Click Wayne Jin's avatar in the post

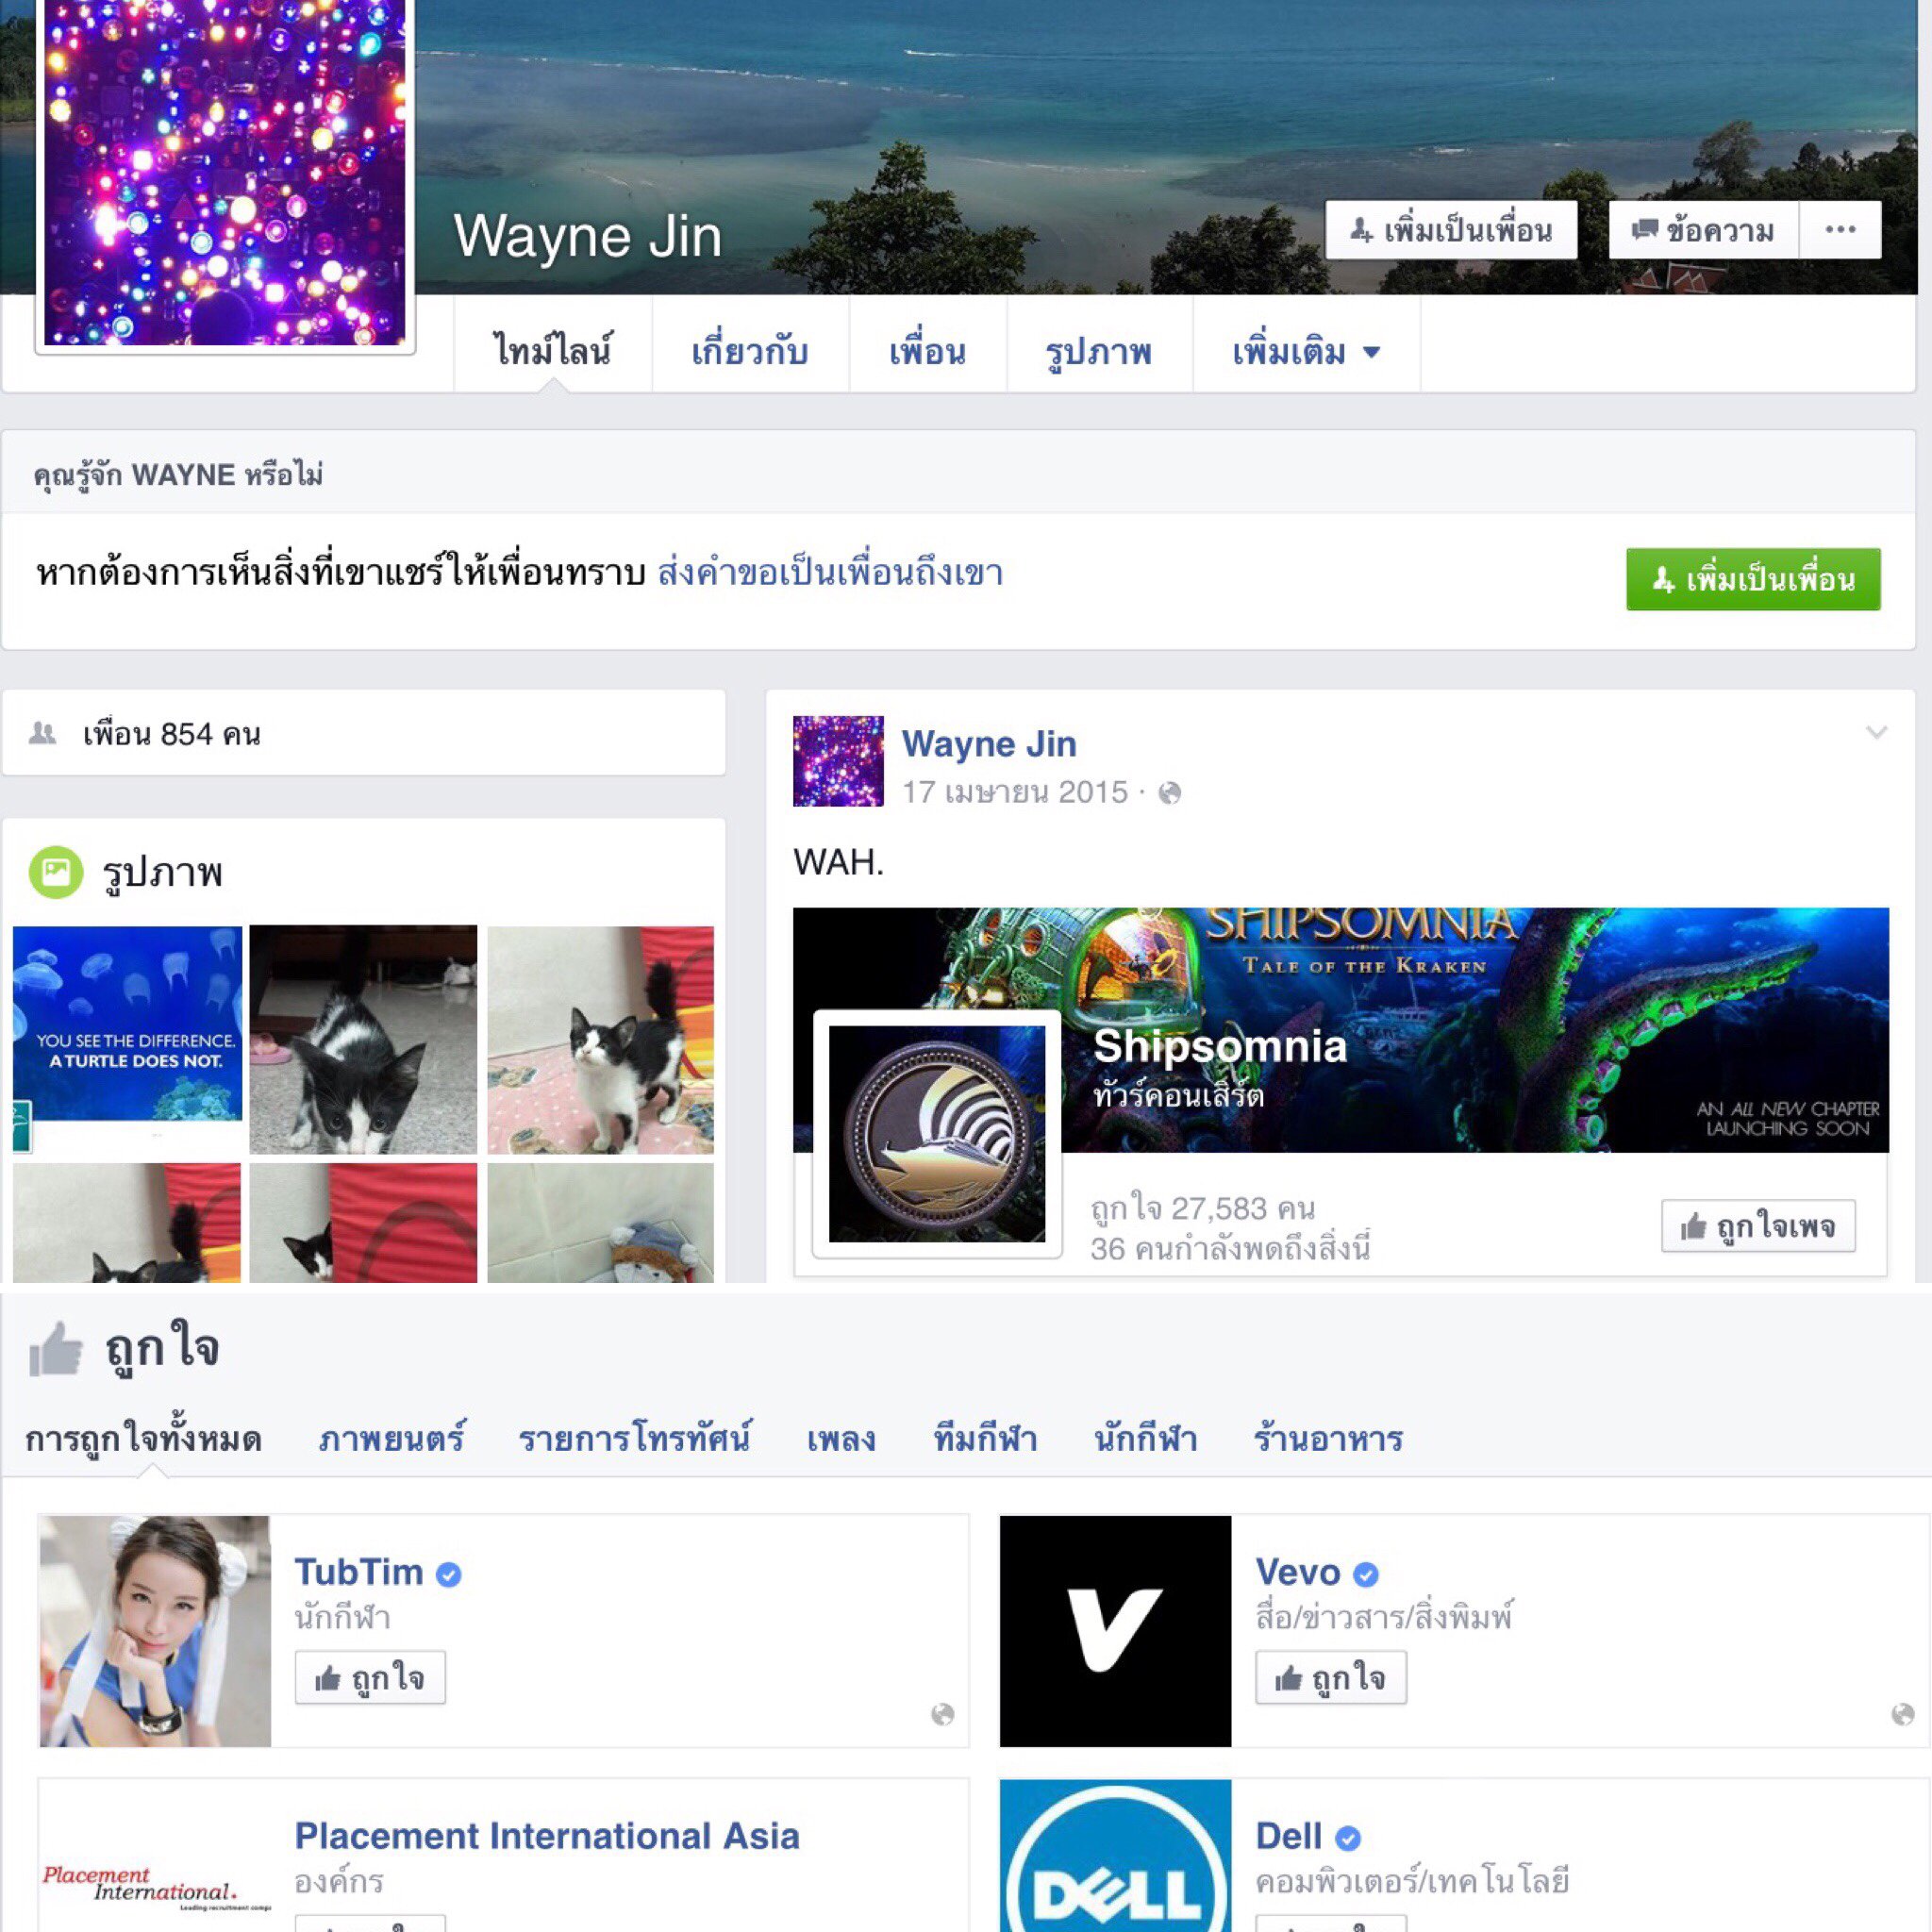coord(838,761)
